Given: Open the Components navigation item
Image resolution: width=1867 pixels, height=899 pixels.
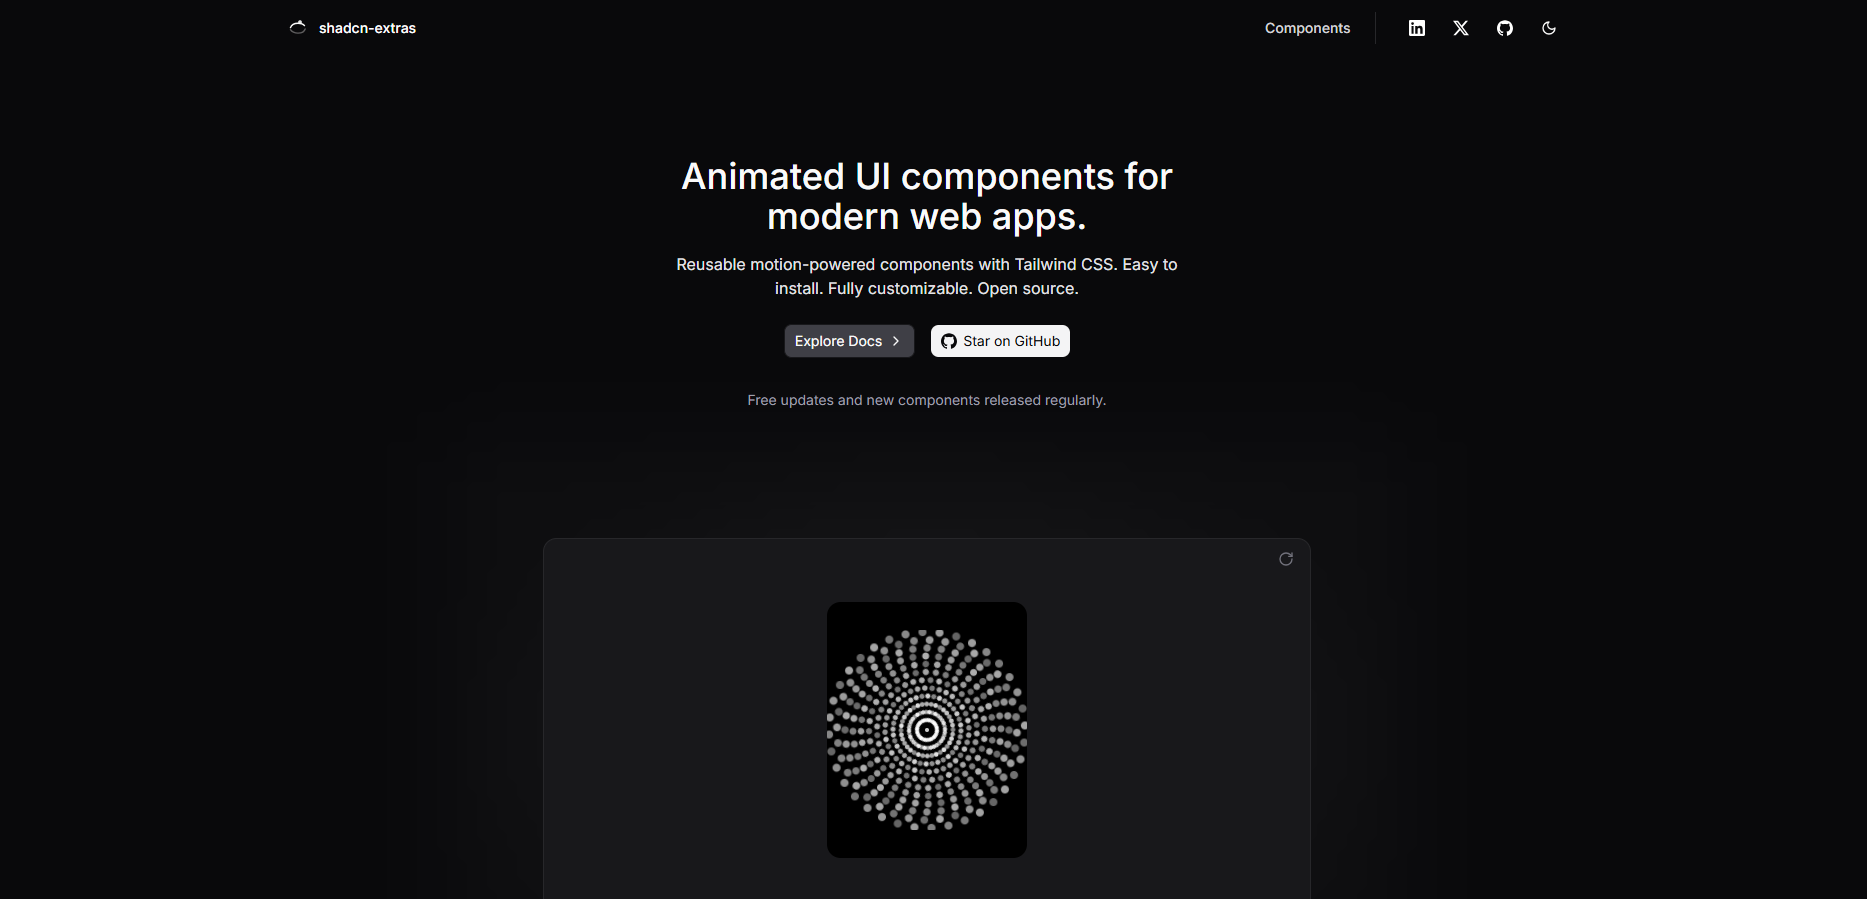Looking at the screenshot, I should 1307,28.
